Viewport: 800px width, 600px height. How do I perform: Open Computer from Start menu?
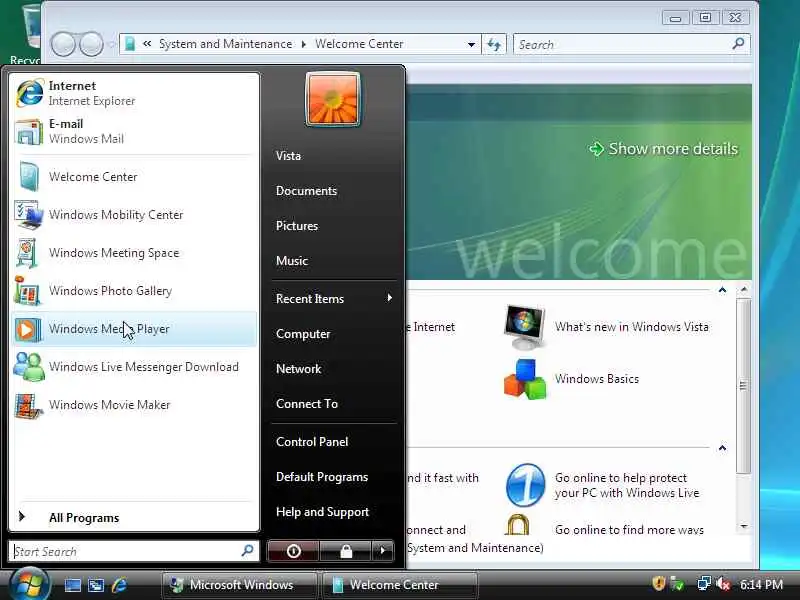coord(303,334)
